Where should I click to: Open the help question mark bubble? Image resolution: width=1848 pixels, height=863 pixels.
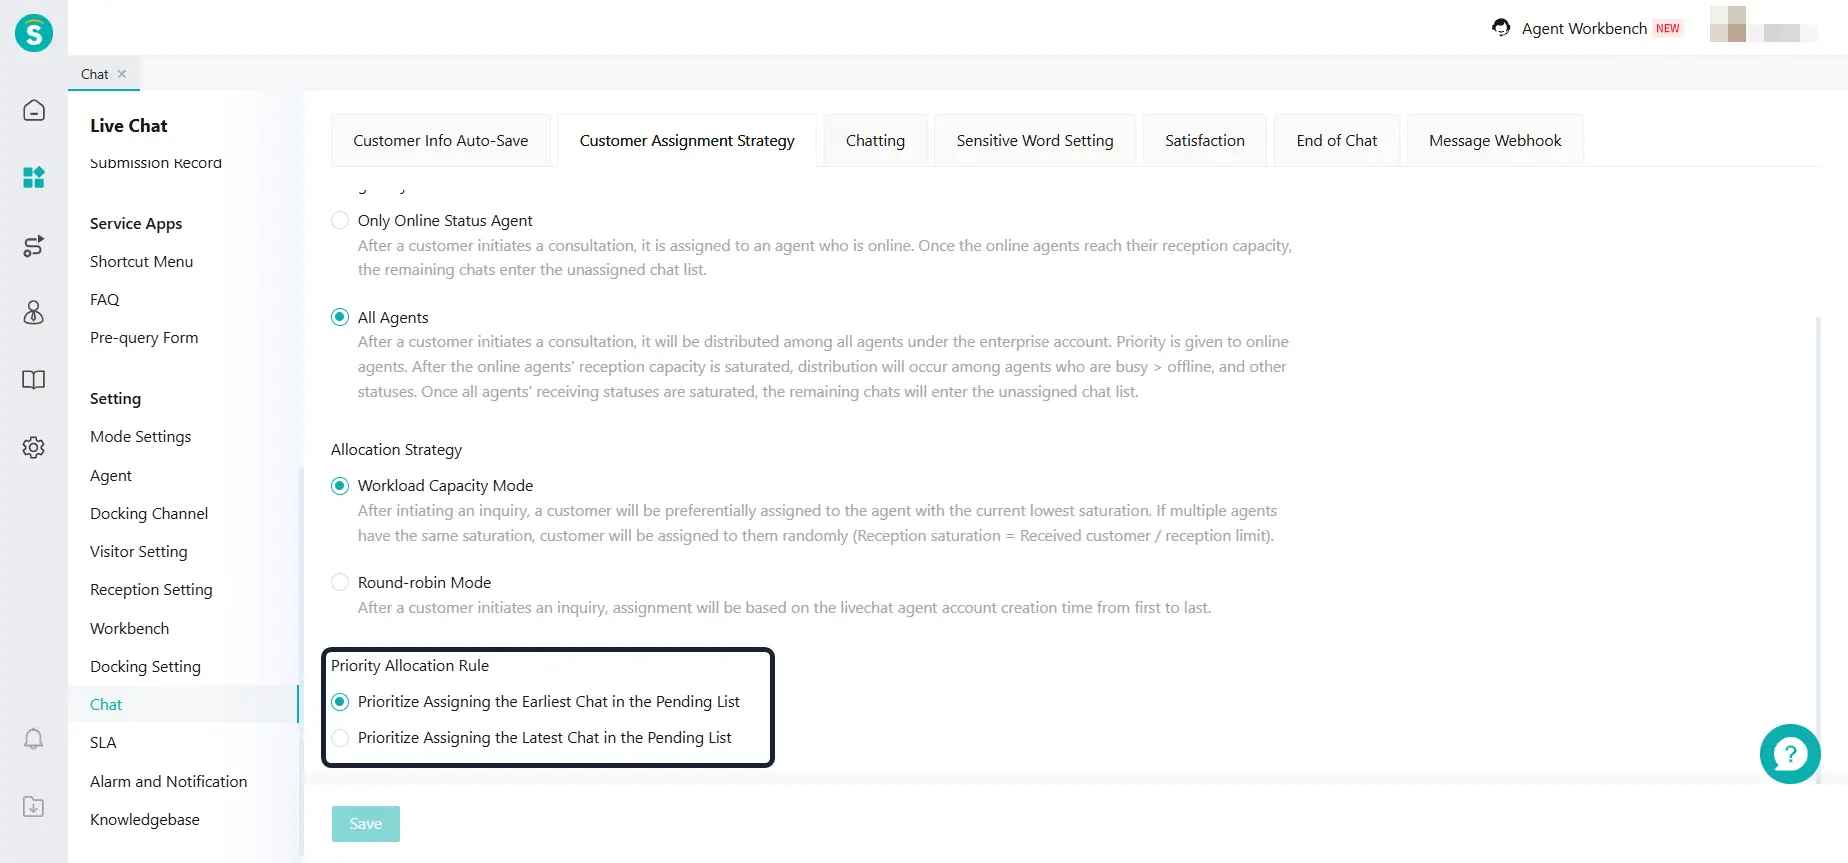coord(1789,754)
